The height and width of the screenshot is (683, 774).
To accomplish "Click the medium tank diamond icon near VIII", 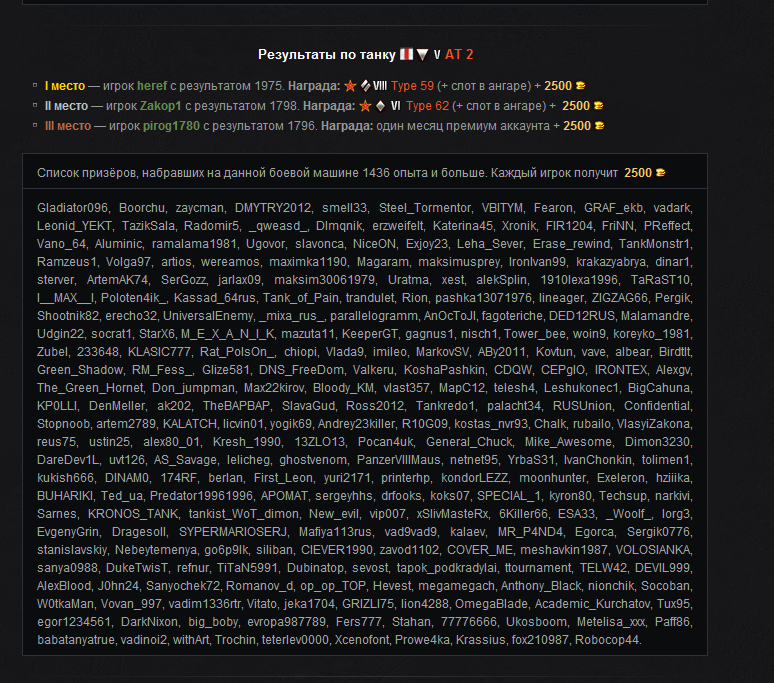I will click(x=366, y=86).
